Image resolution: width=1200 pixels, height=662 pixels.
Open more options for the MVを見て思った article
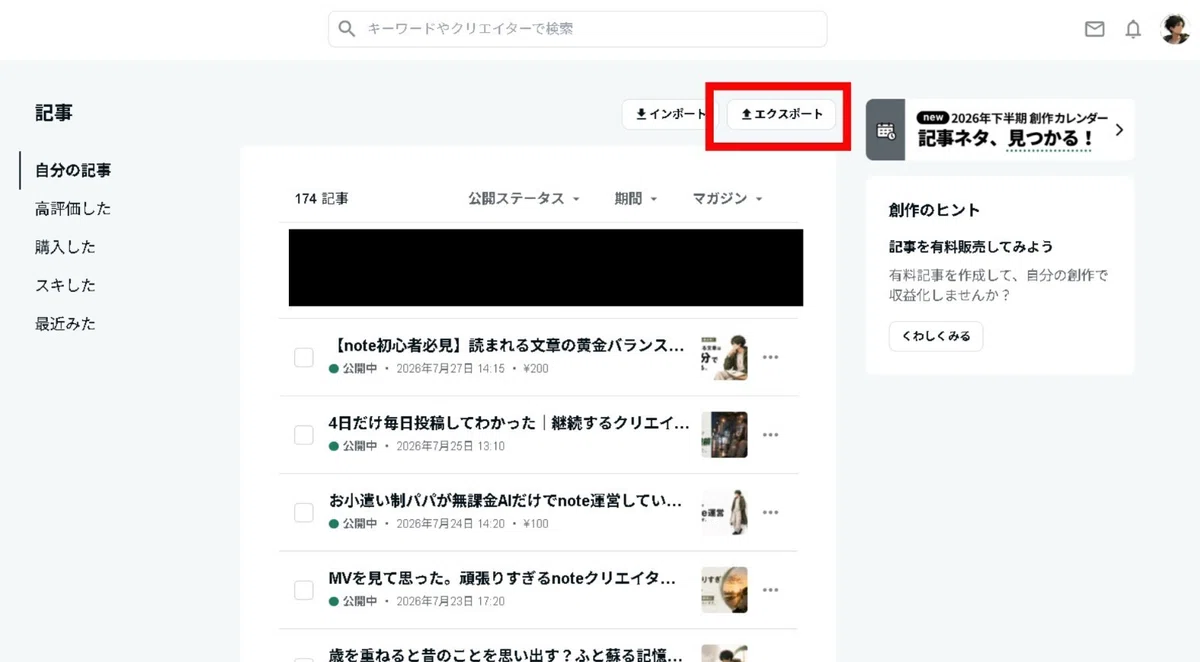(x=770, y=590)
